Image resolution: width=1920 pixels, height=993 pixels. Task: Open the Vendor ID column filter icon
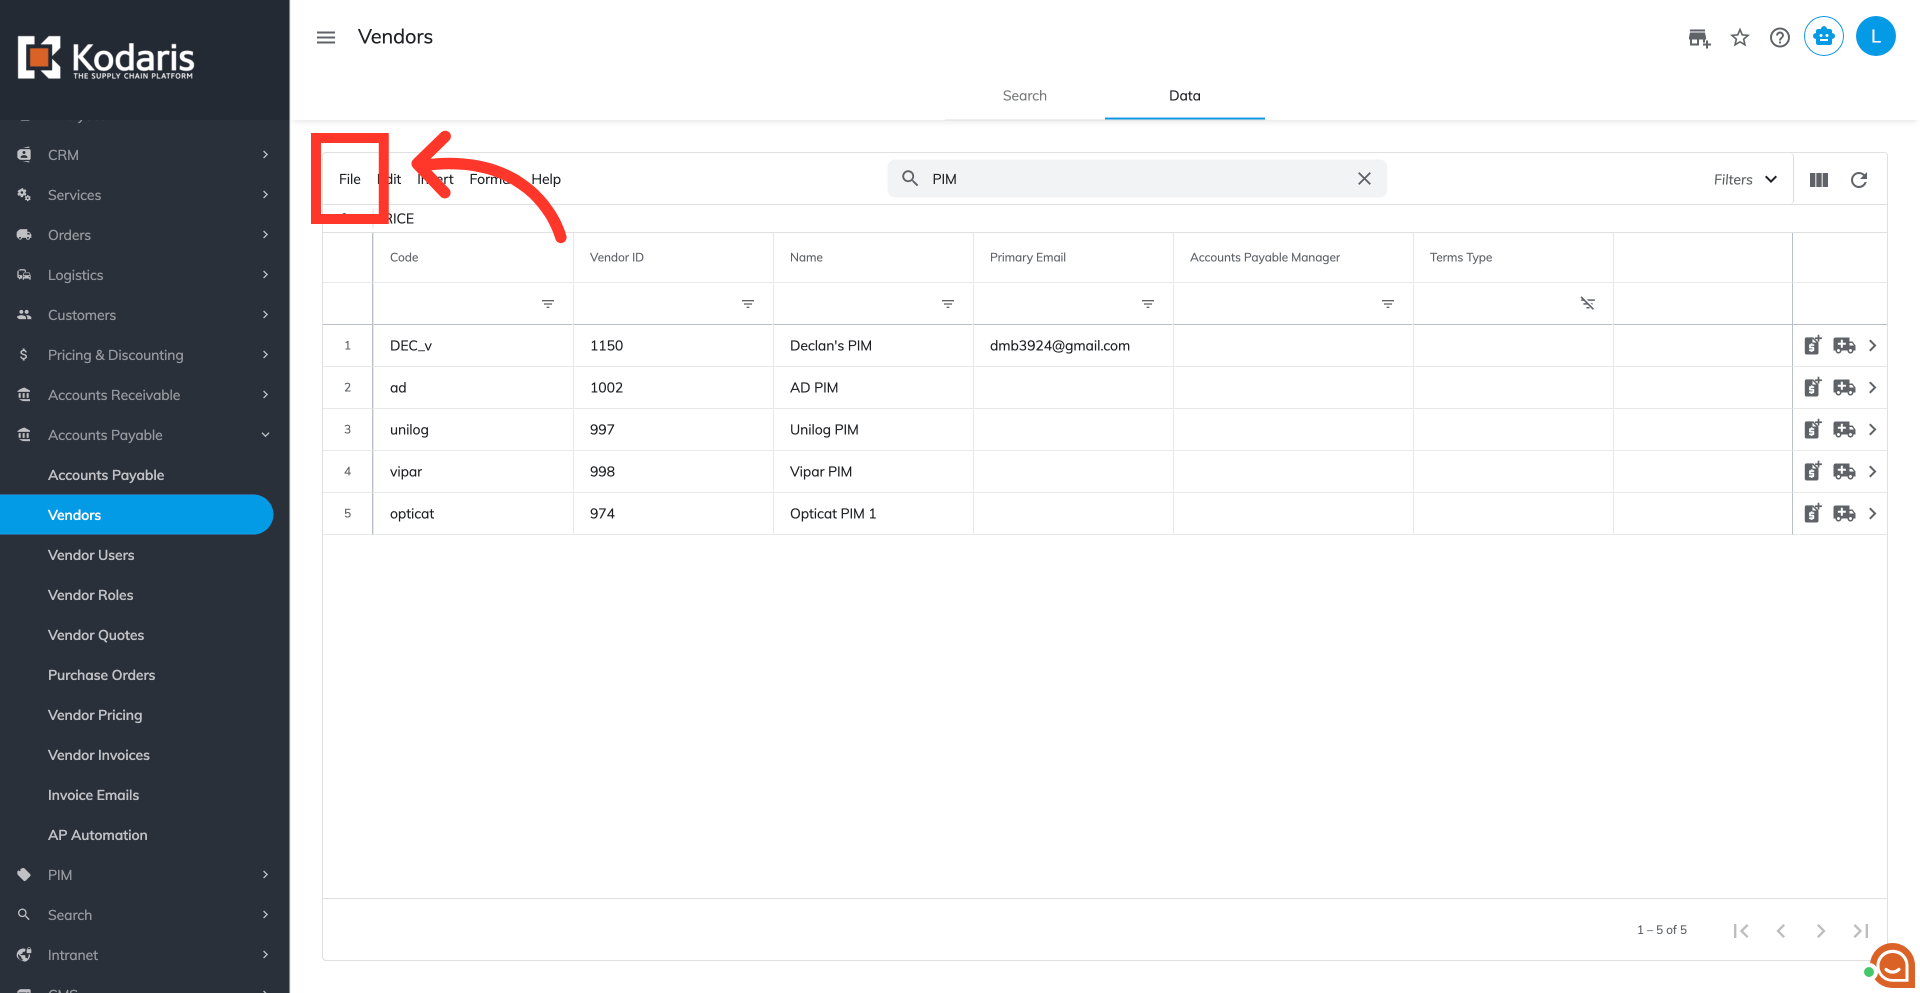748,304
